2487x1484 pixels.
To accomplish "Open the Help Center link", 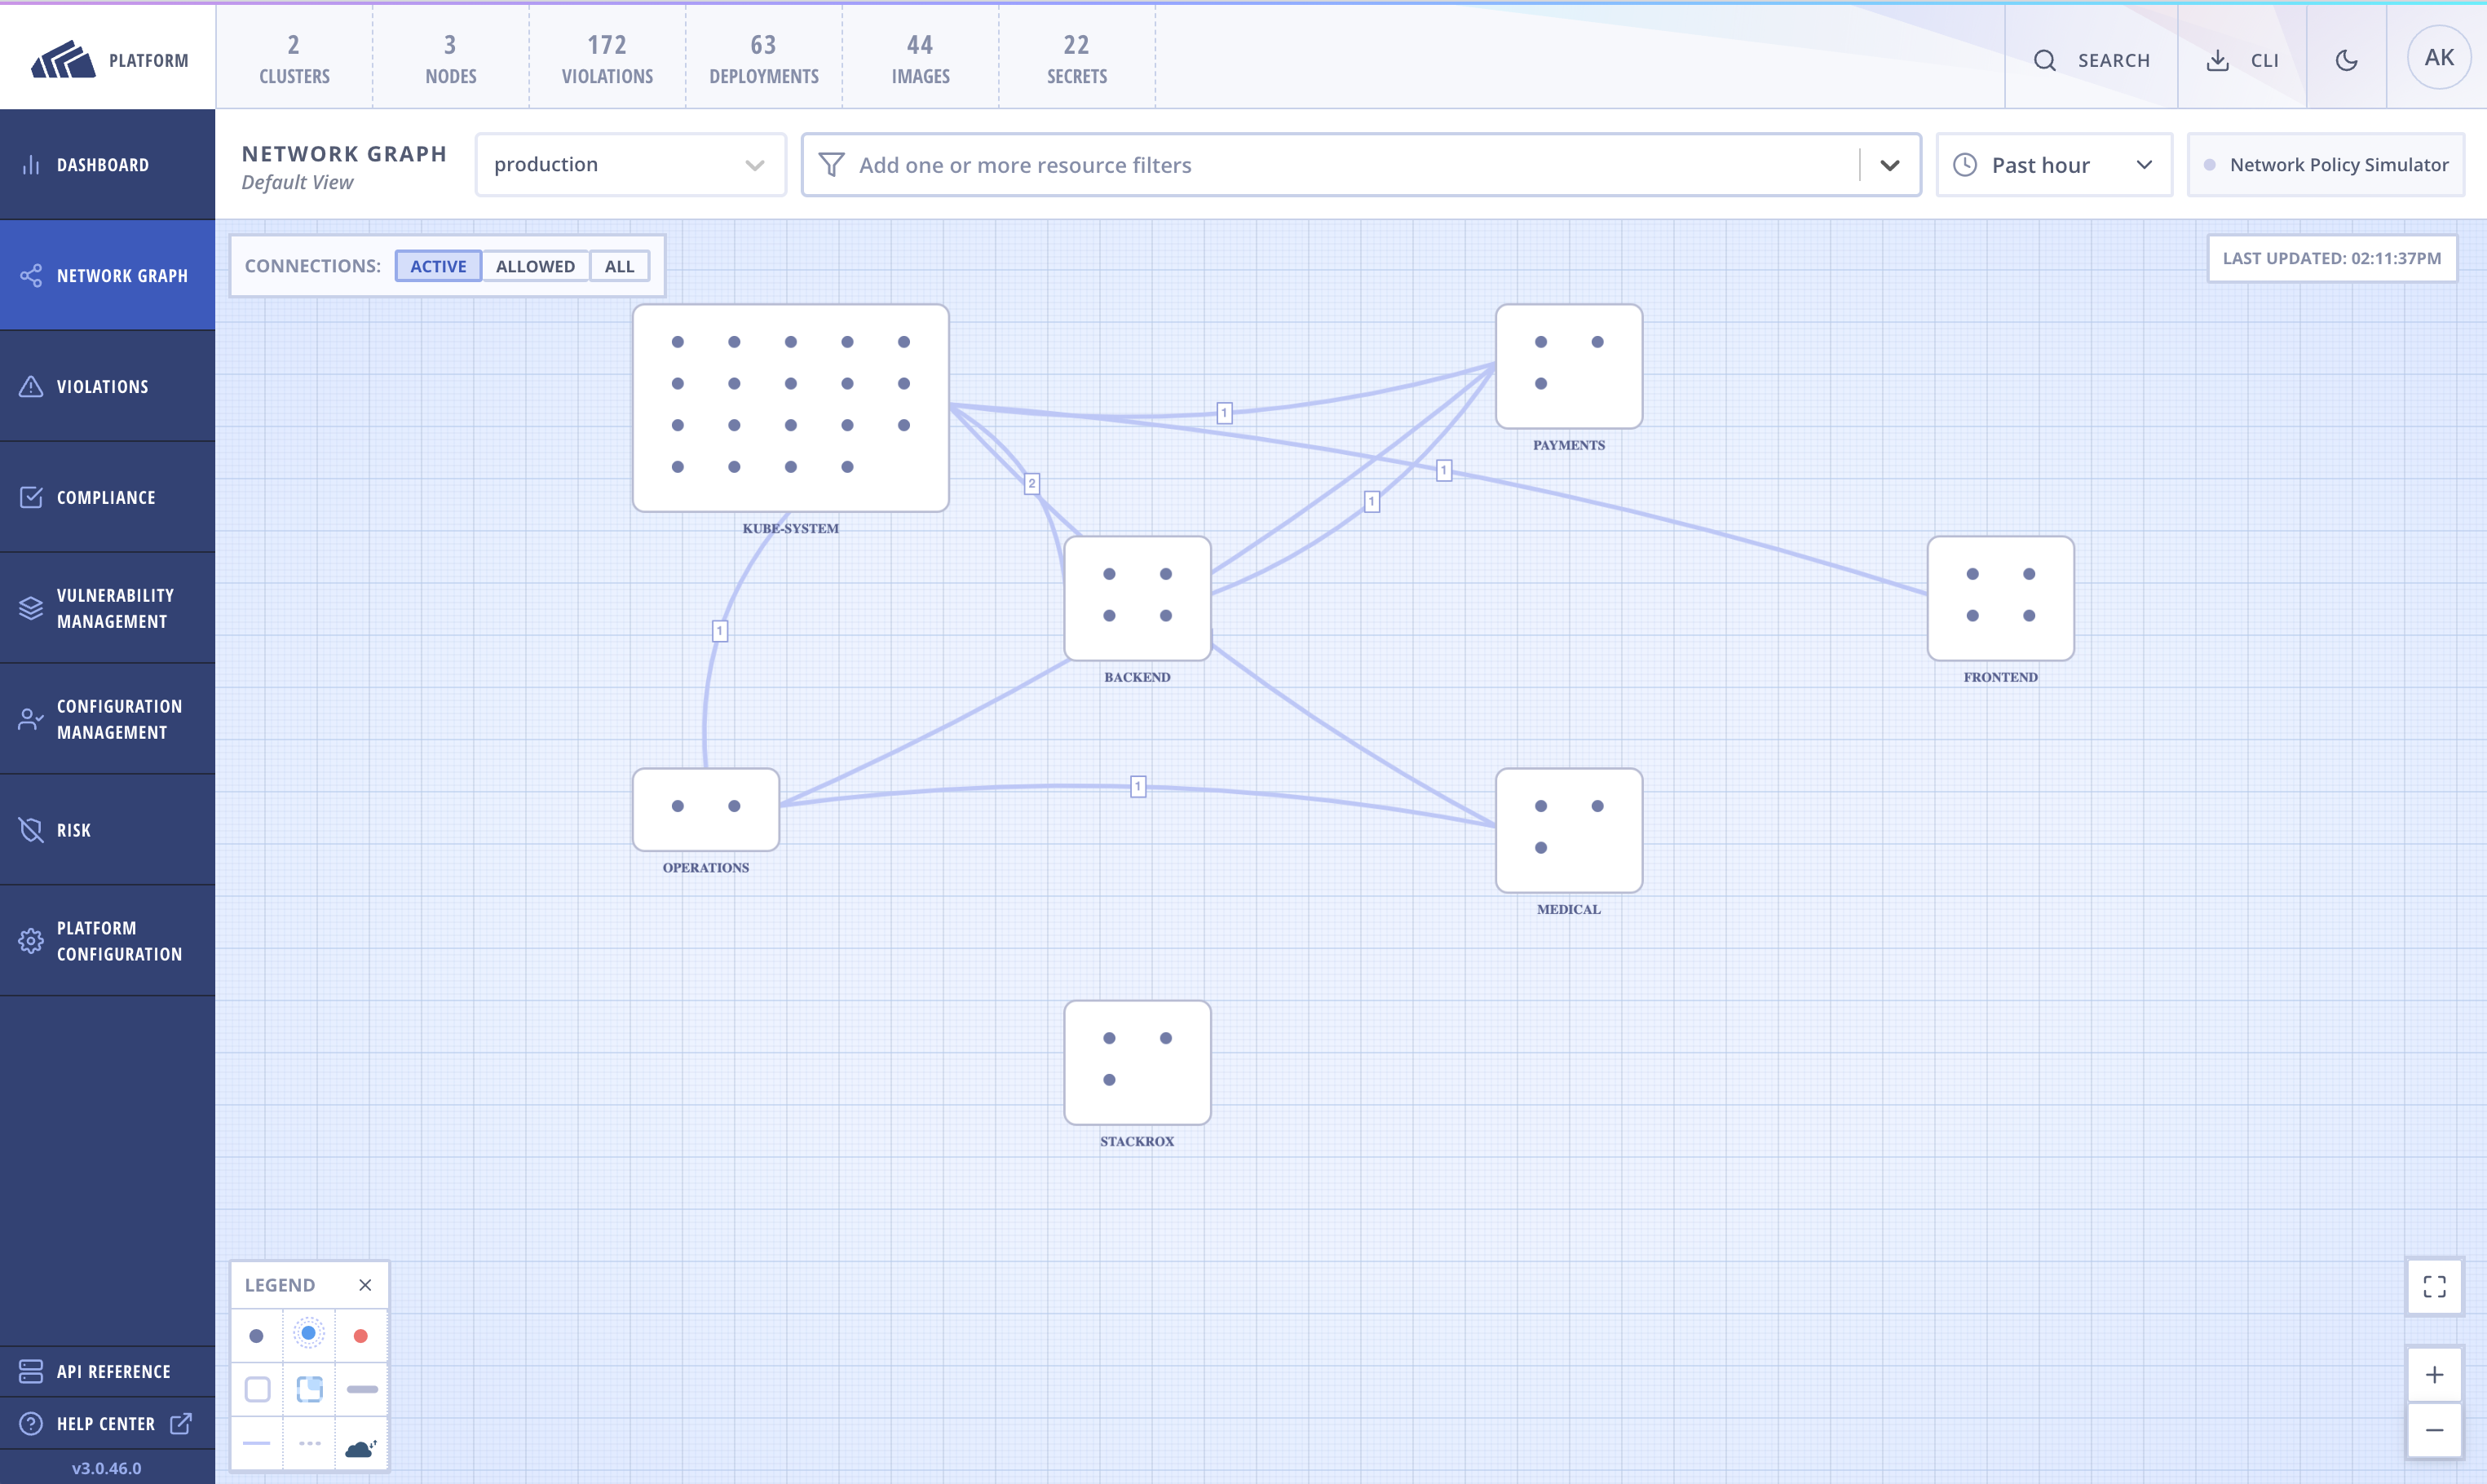I will (x=106, y=1423).
